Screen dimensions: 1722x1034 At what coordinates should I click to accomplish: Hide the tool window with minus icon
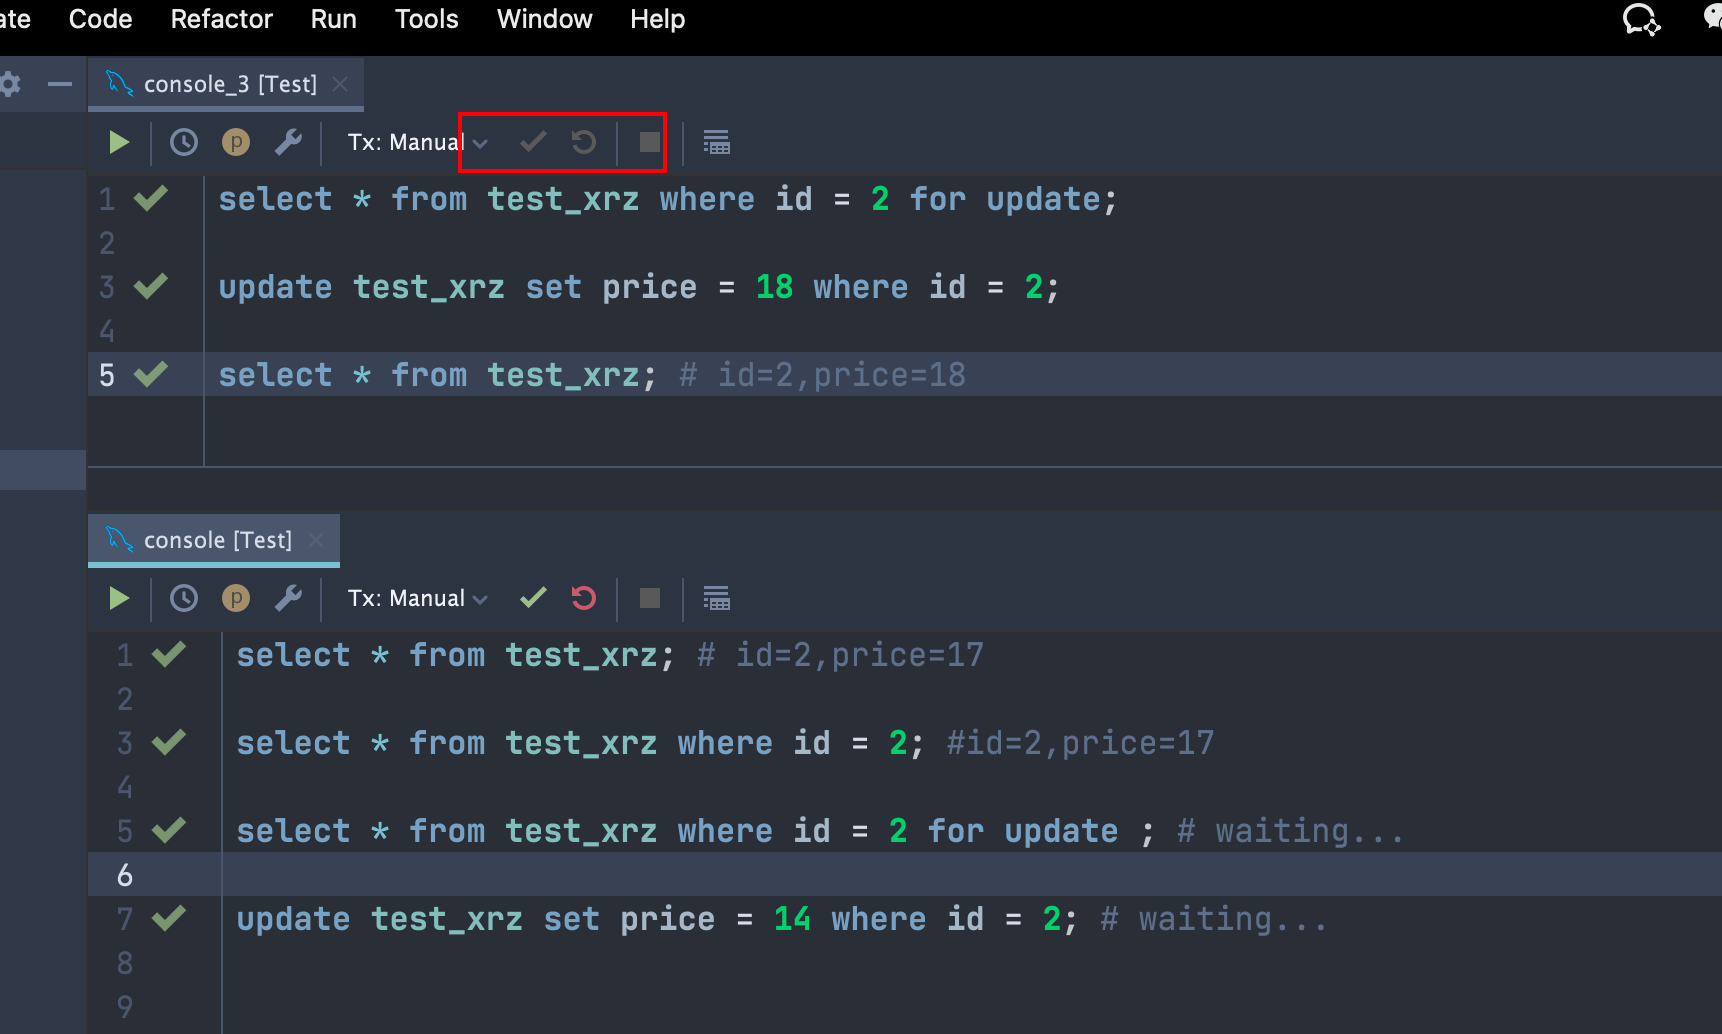tap(60, 84)
